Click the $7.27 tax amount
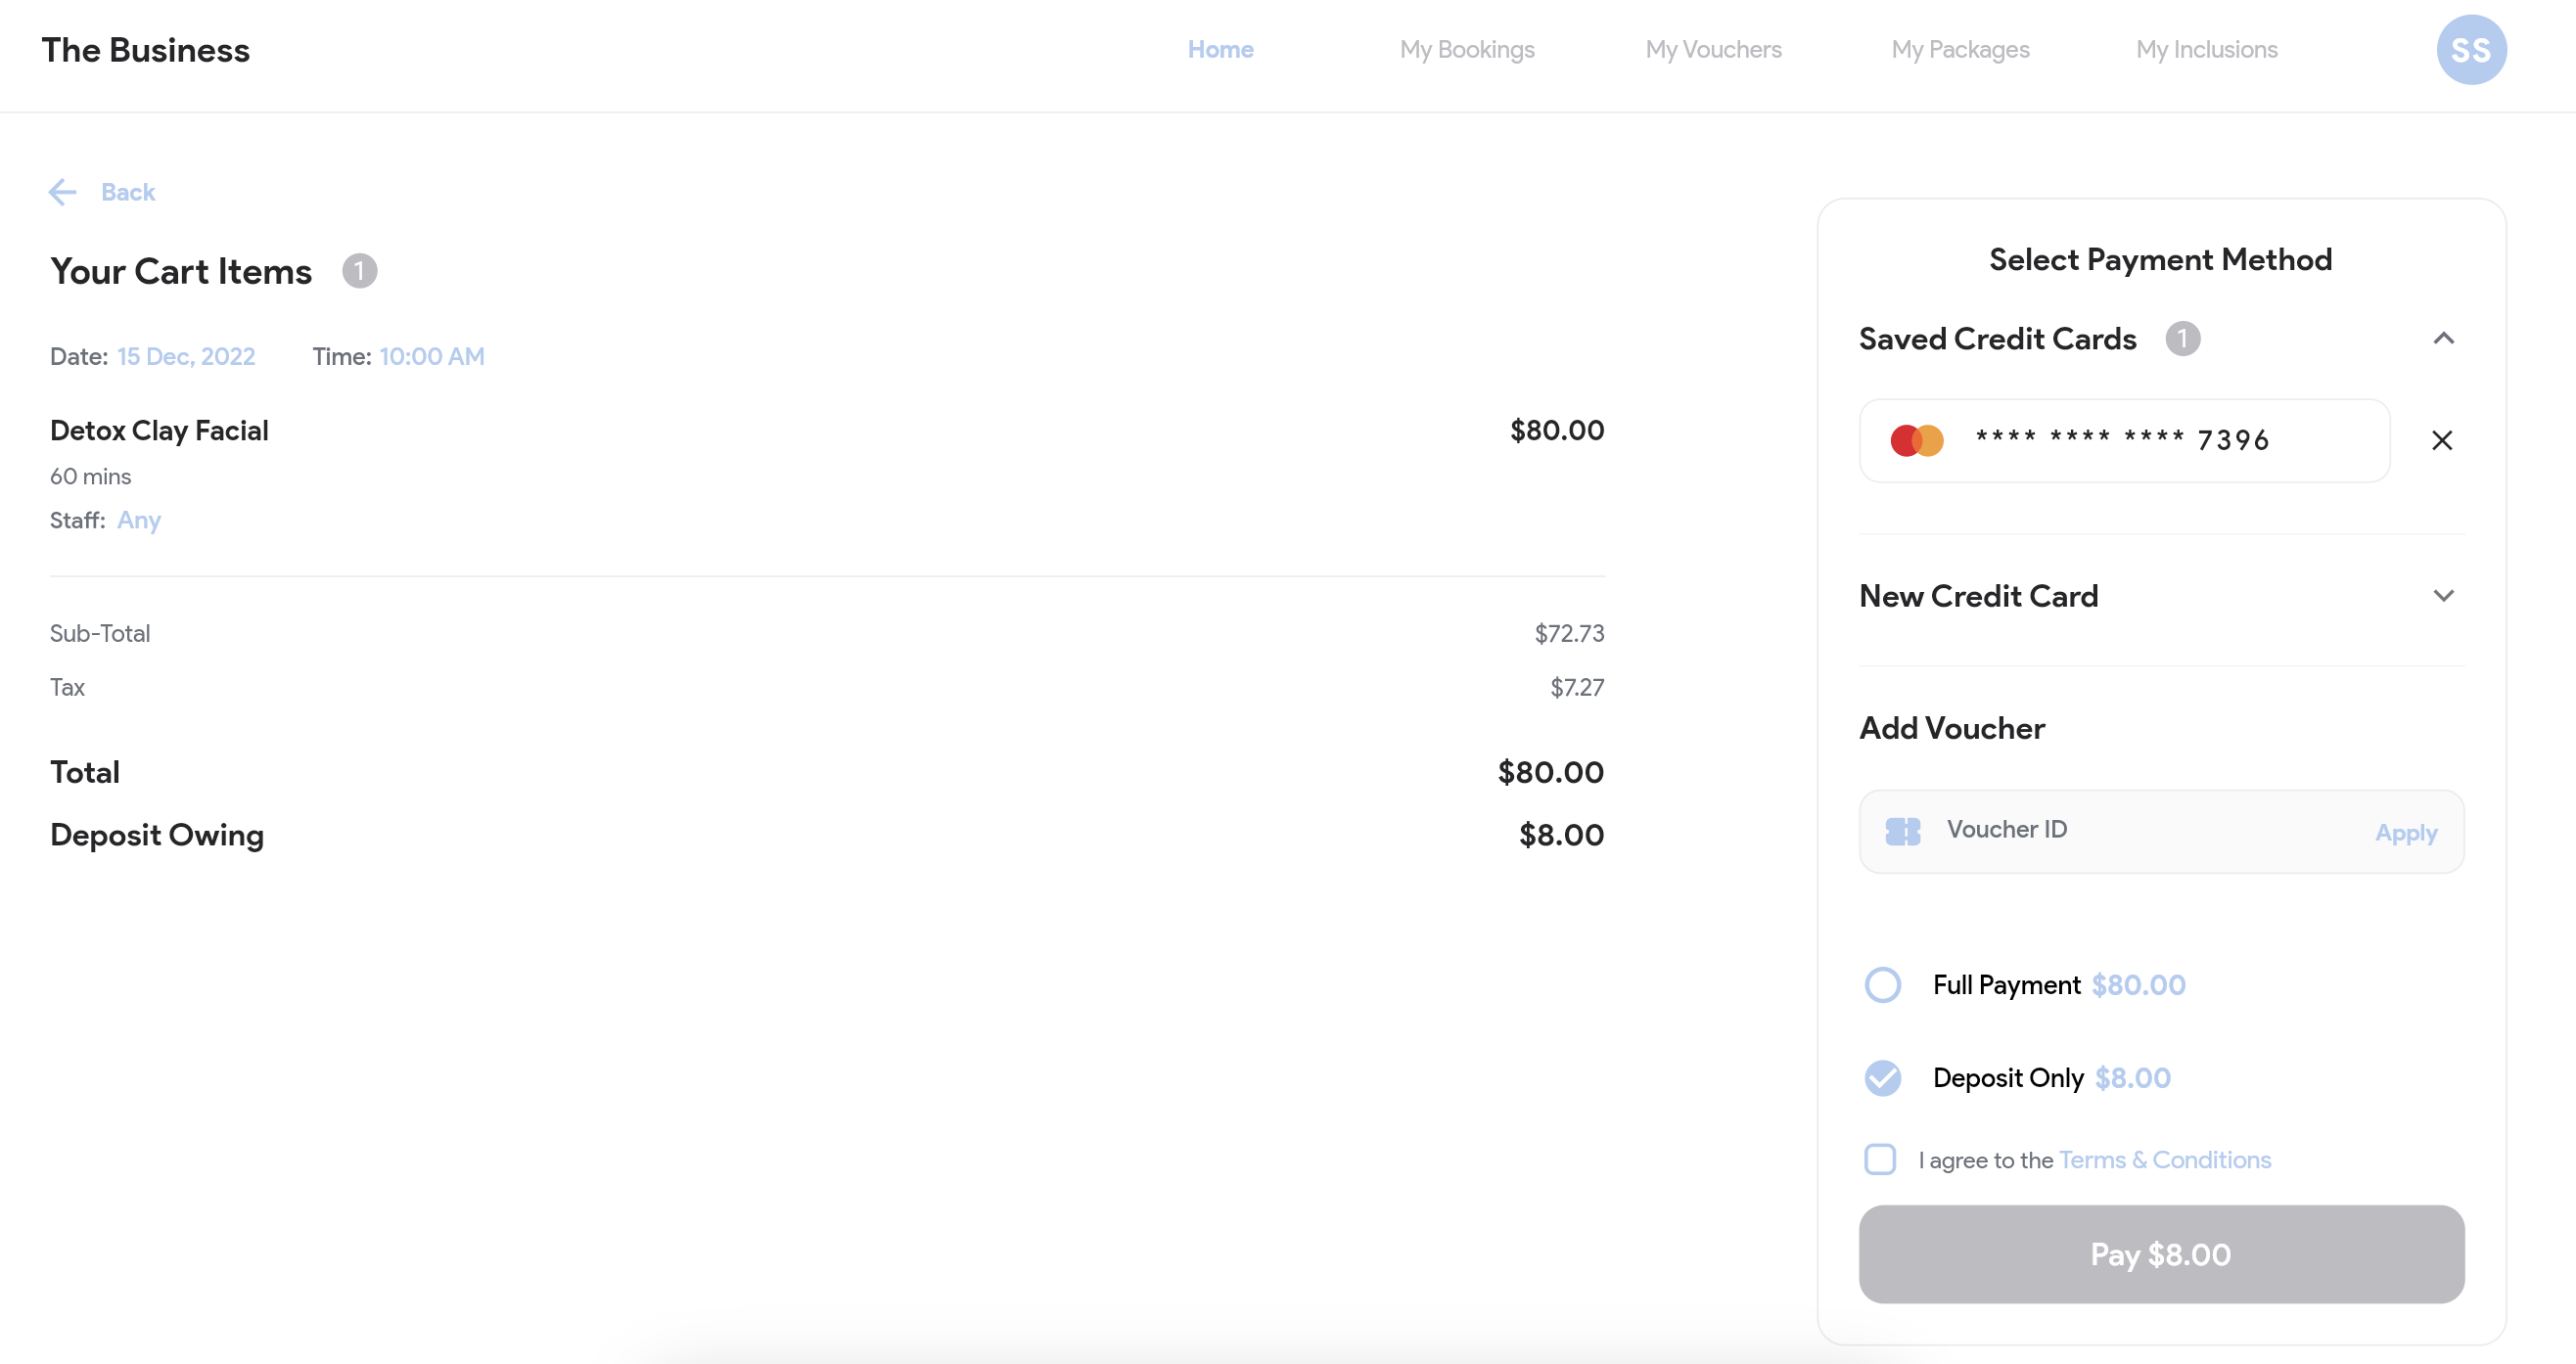The height and width of the screenshot is (1364, 2576). coord(1577,688)
